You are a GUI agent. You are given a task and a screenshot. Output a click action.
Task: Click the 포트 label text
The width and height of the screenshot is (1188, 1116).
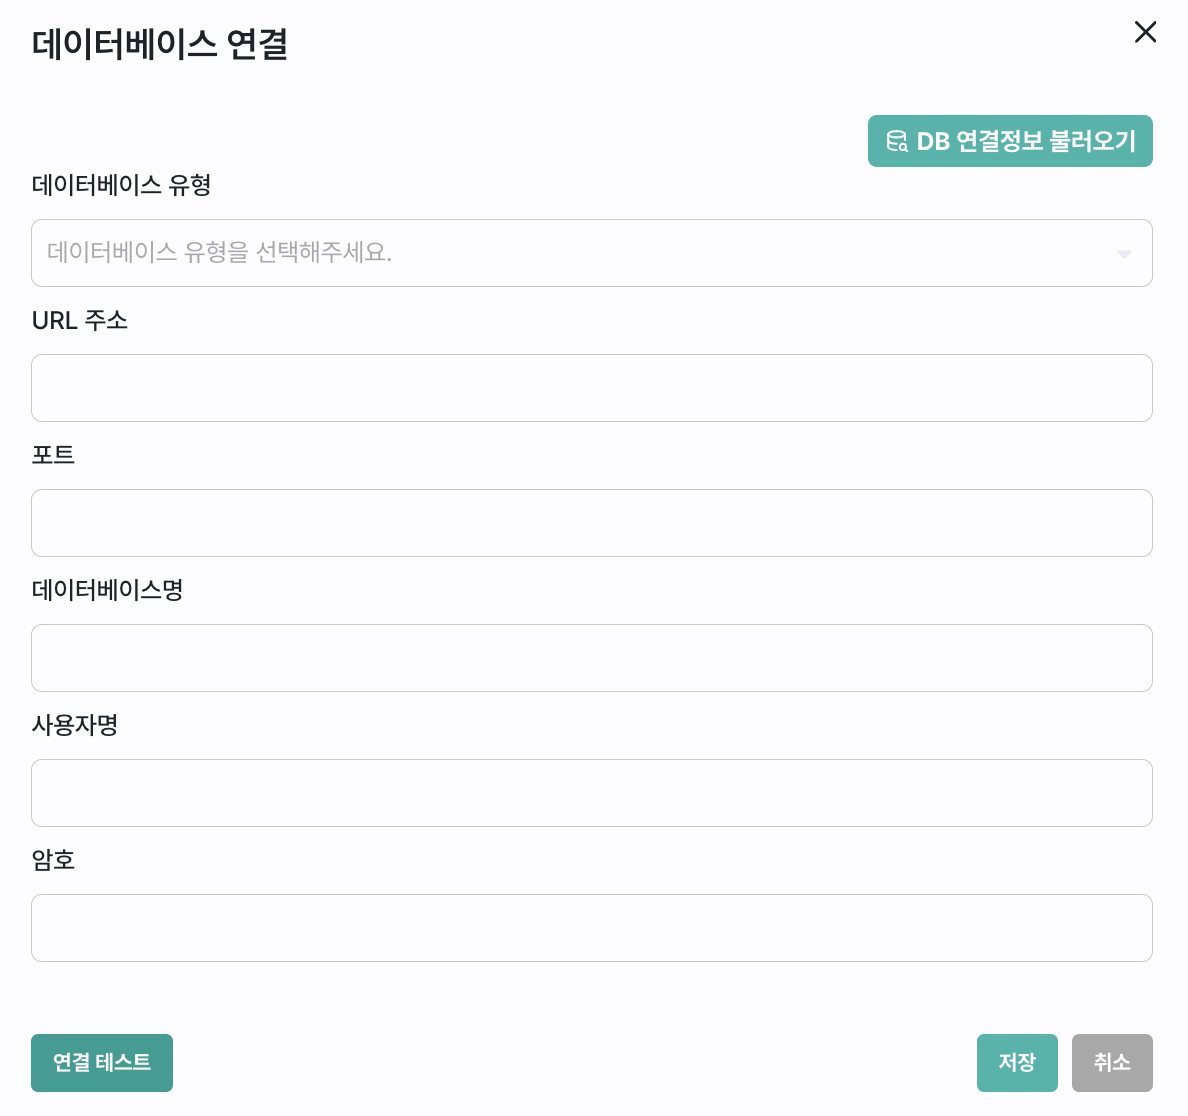(x=53, y=455)
